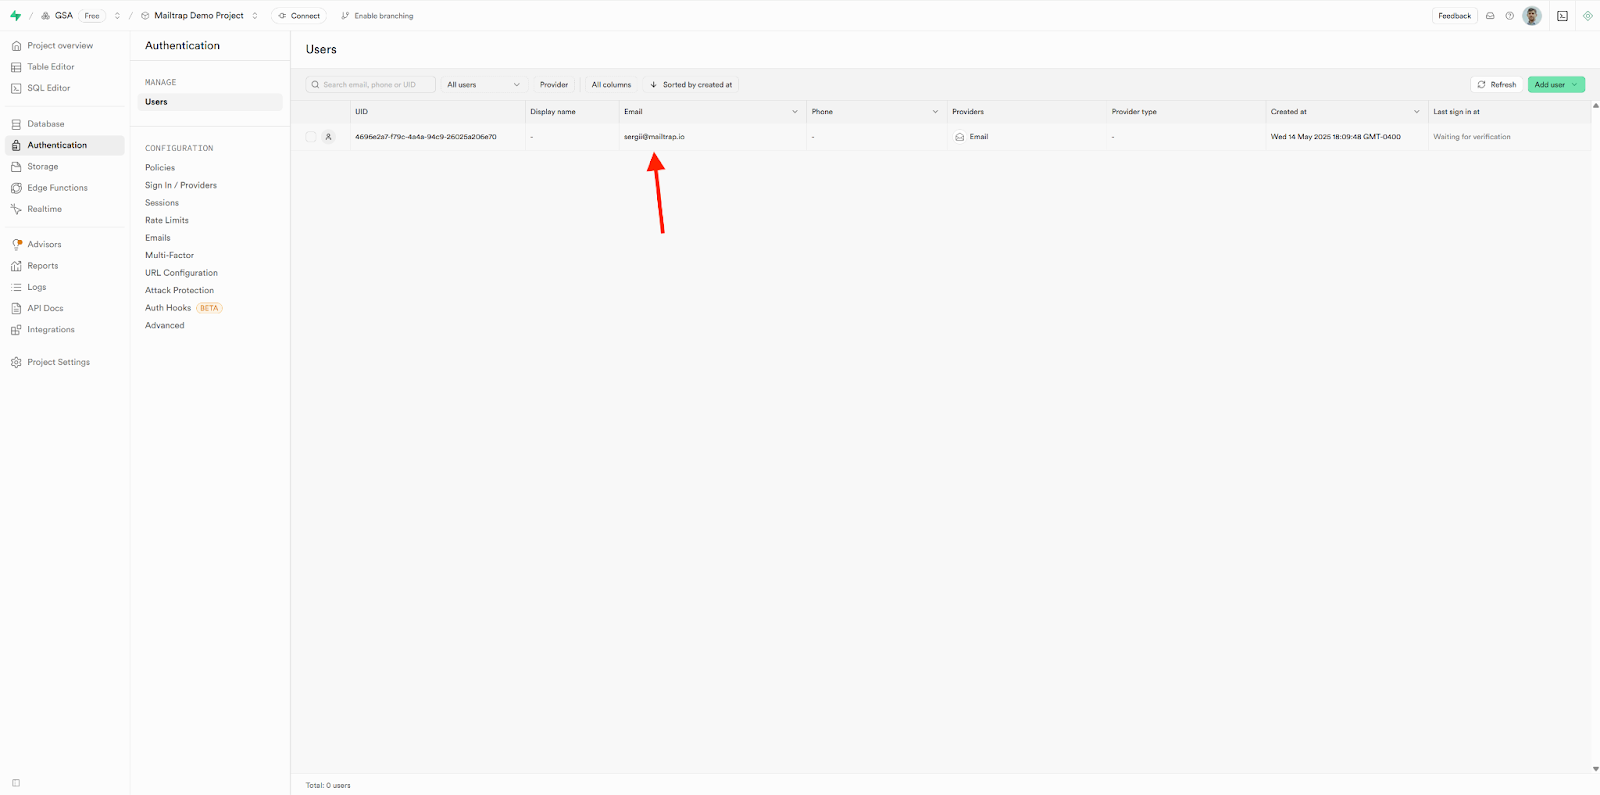The height and width of the screenshot is (795, 1600).
Task: Open the All columns selector
Action: 611,85
